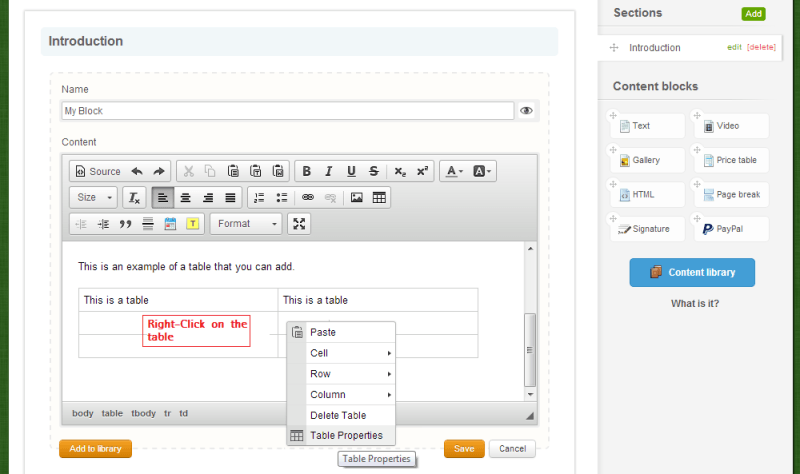Image resolution: width=800 pixels, height=474 pixels.
Task: Insert an image via toolbar icon
Action: pos(357,197)
